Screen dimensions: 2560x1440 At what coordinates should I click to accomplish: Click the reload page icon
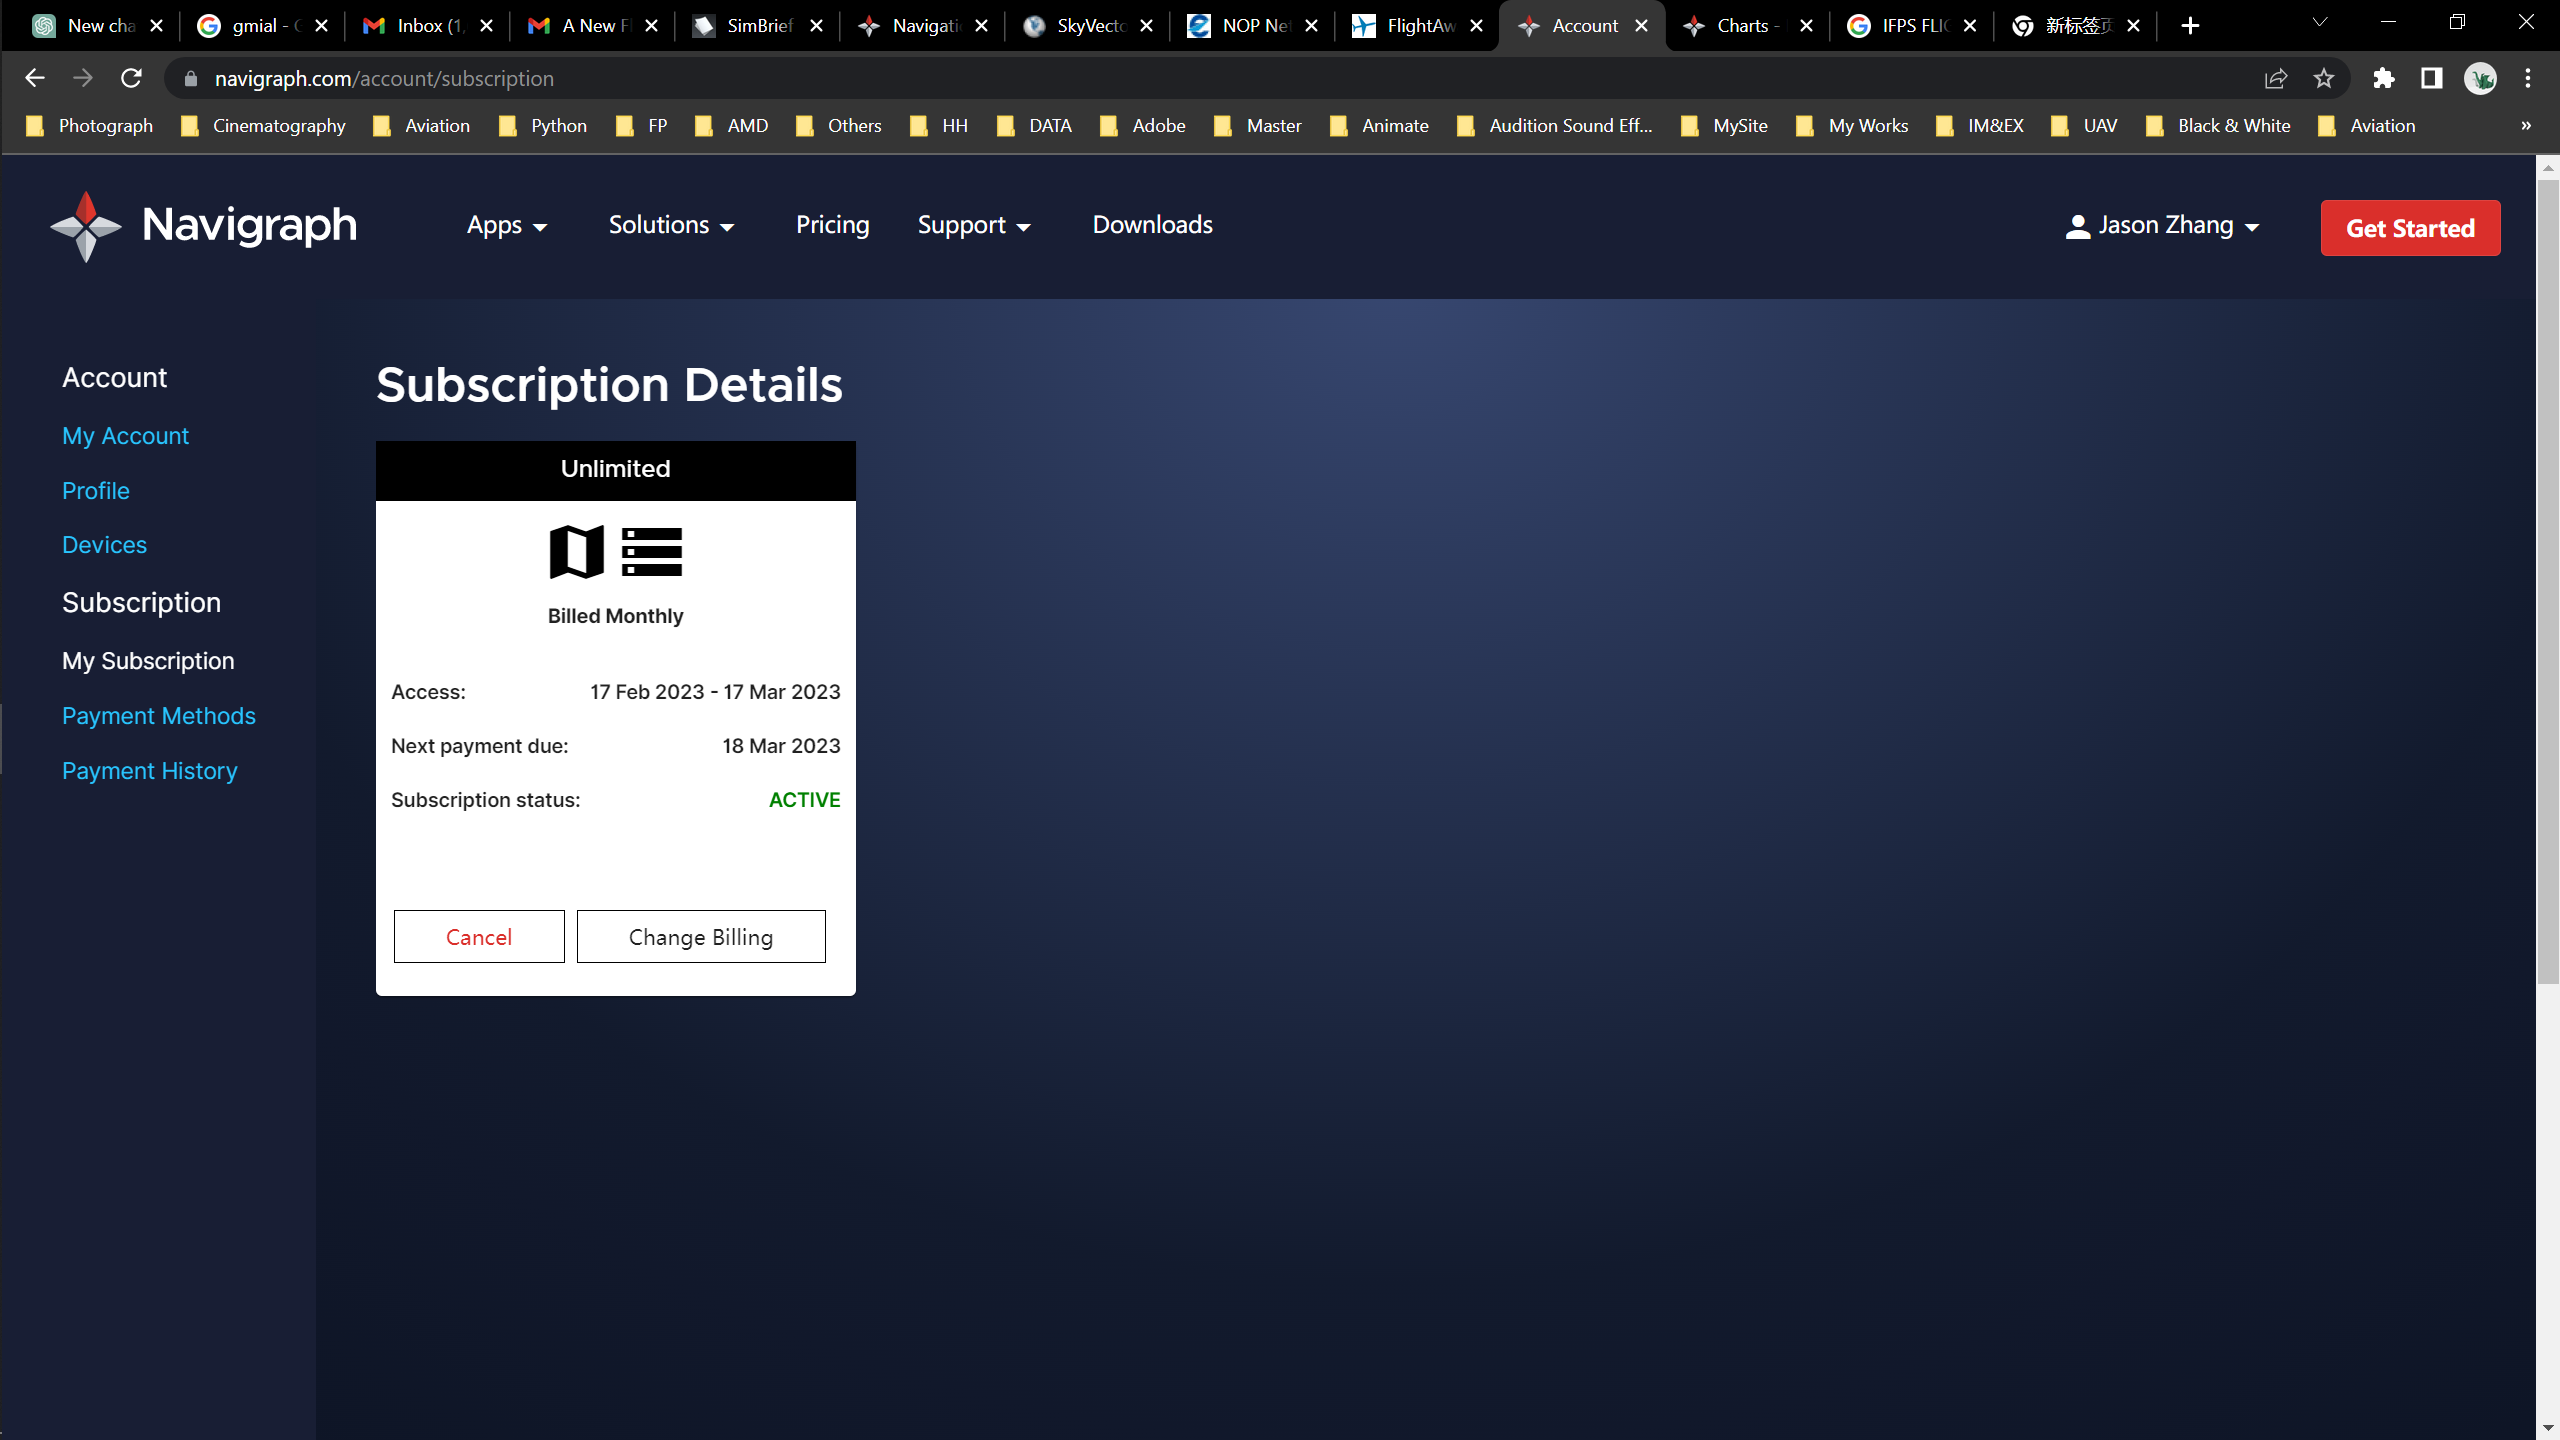click(x=131, y=78)
